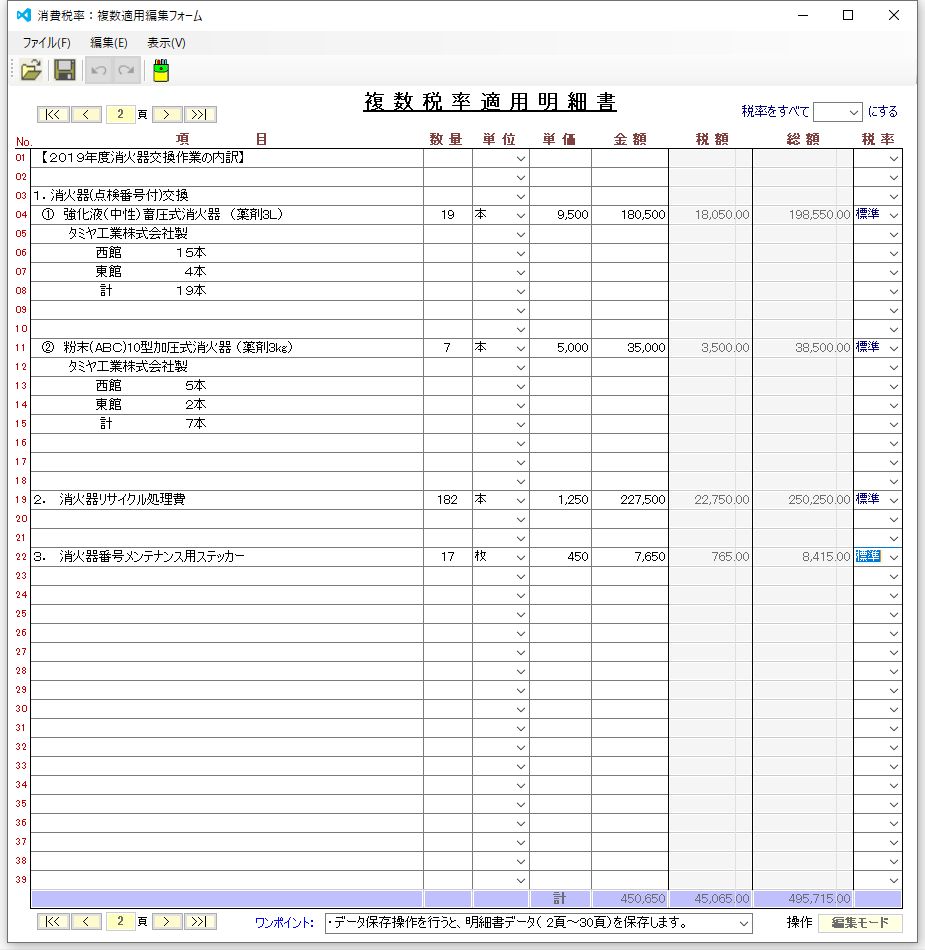This screenshot has height=950, width=925.
Task: Go to previous page using bottom navigation
Action: tap(86, 922)
